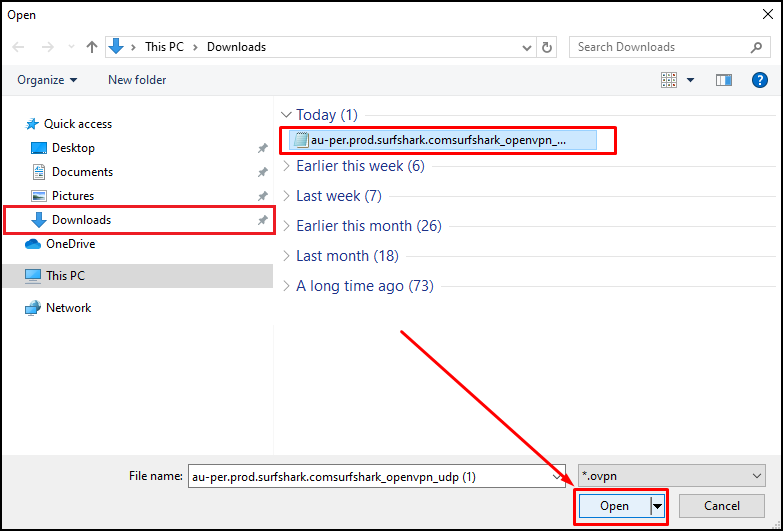The image size is (783, 531).
Task: Select Downloads in Quick access
Action: 81,220
